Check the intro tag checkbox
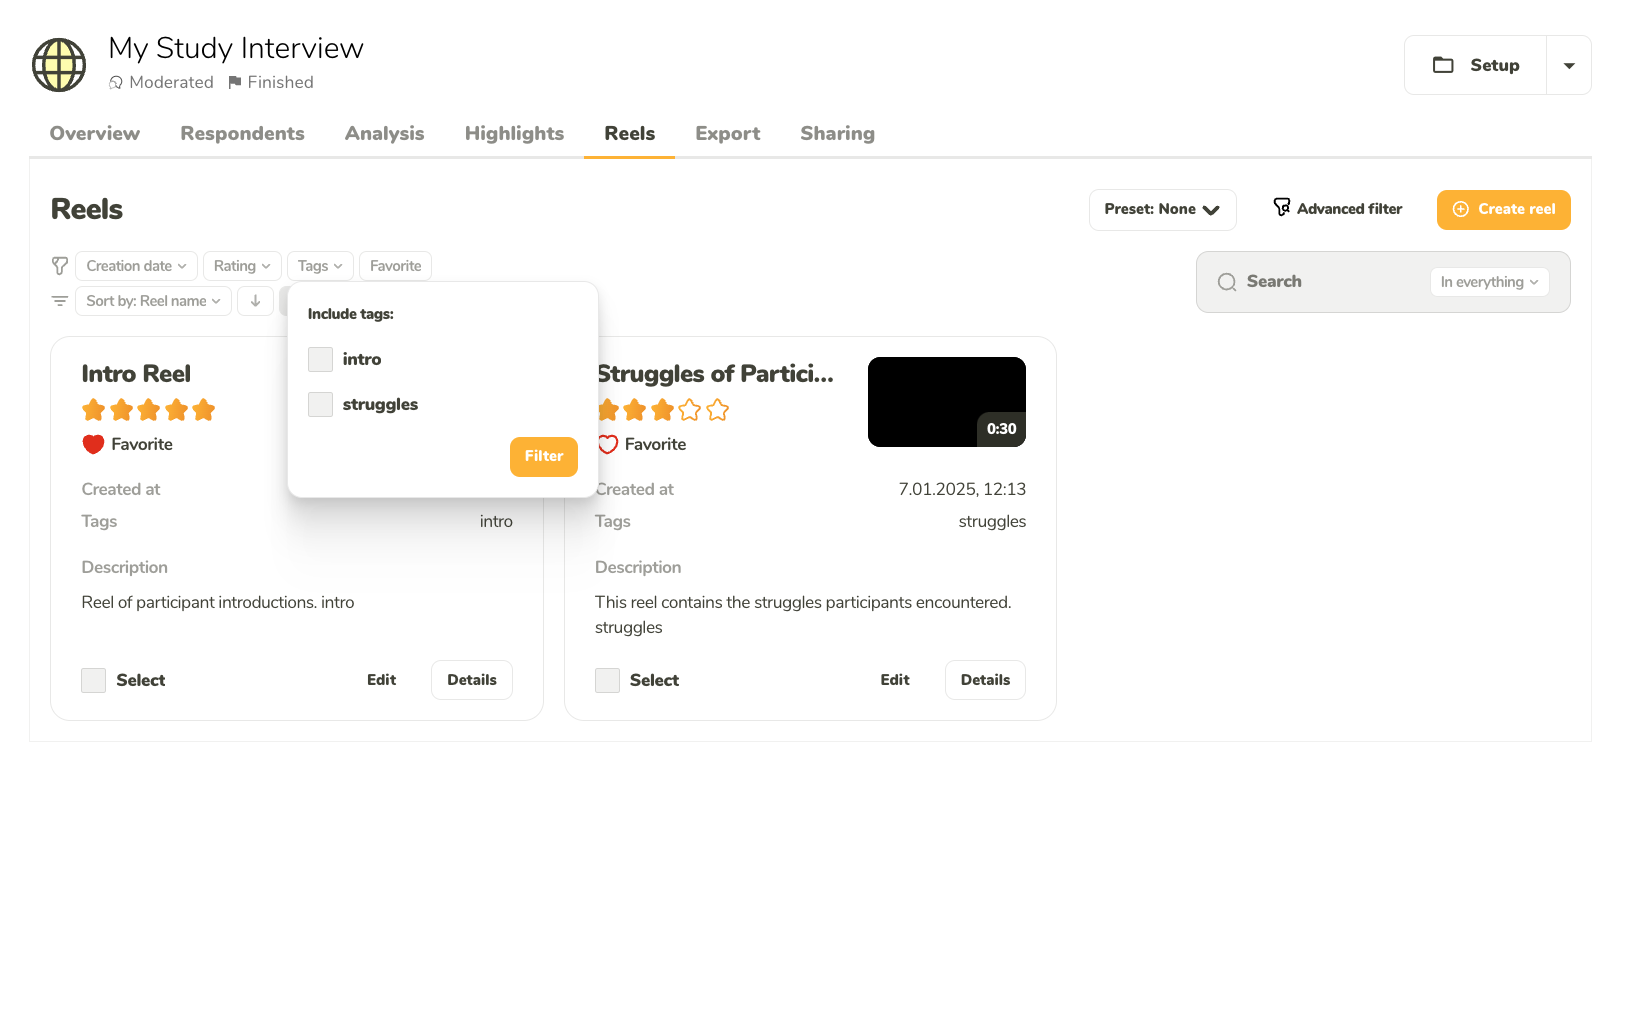This screenshot has height=1030, width=1625. click(320, 359)
